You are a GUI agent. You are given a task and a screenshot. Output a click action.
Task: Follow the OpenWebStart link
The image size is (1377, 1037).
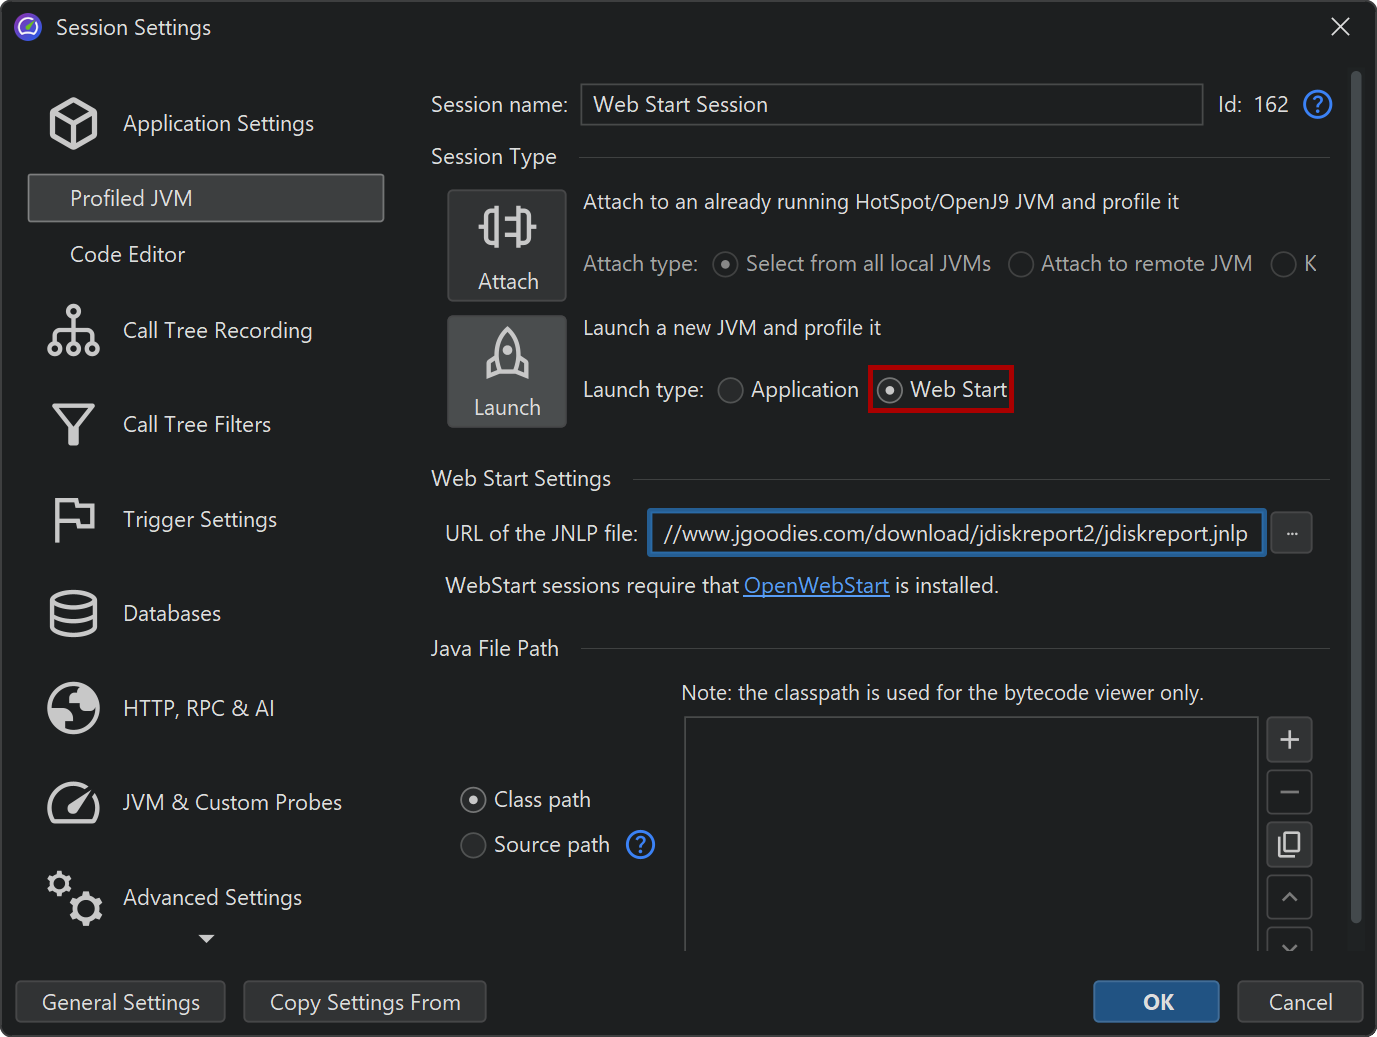[816, 586]
